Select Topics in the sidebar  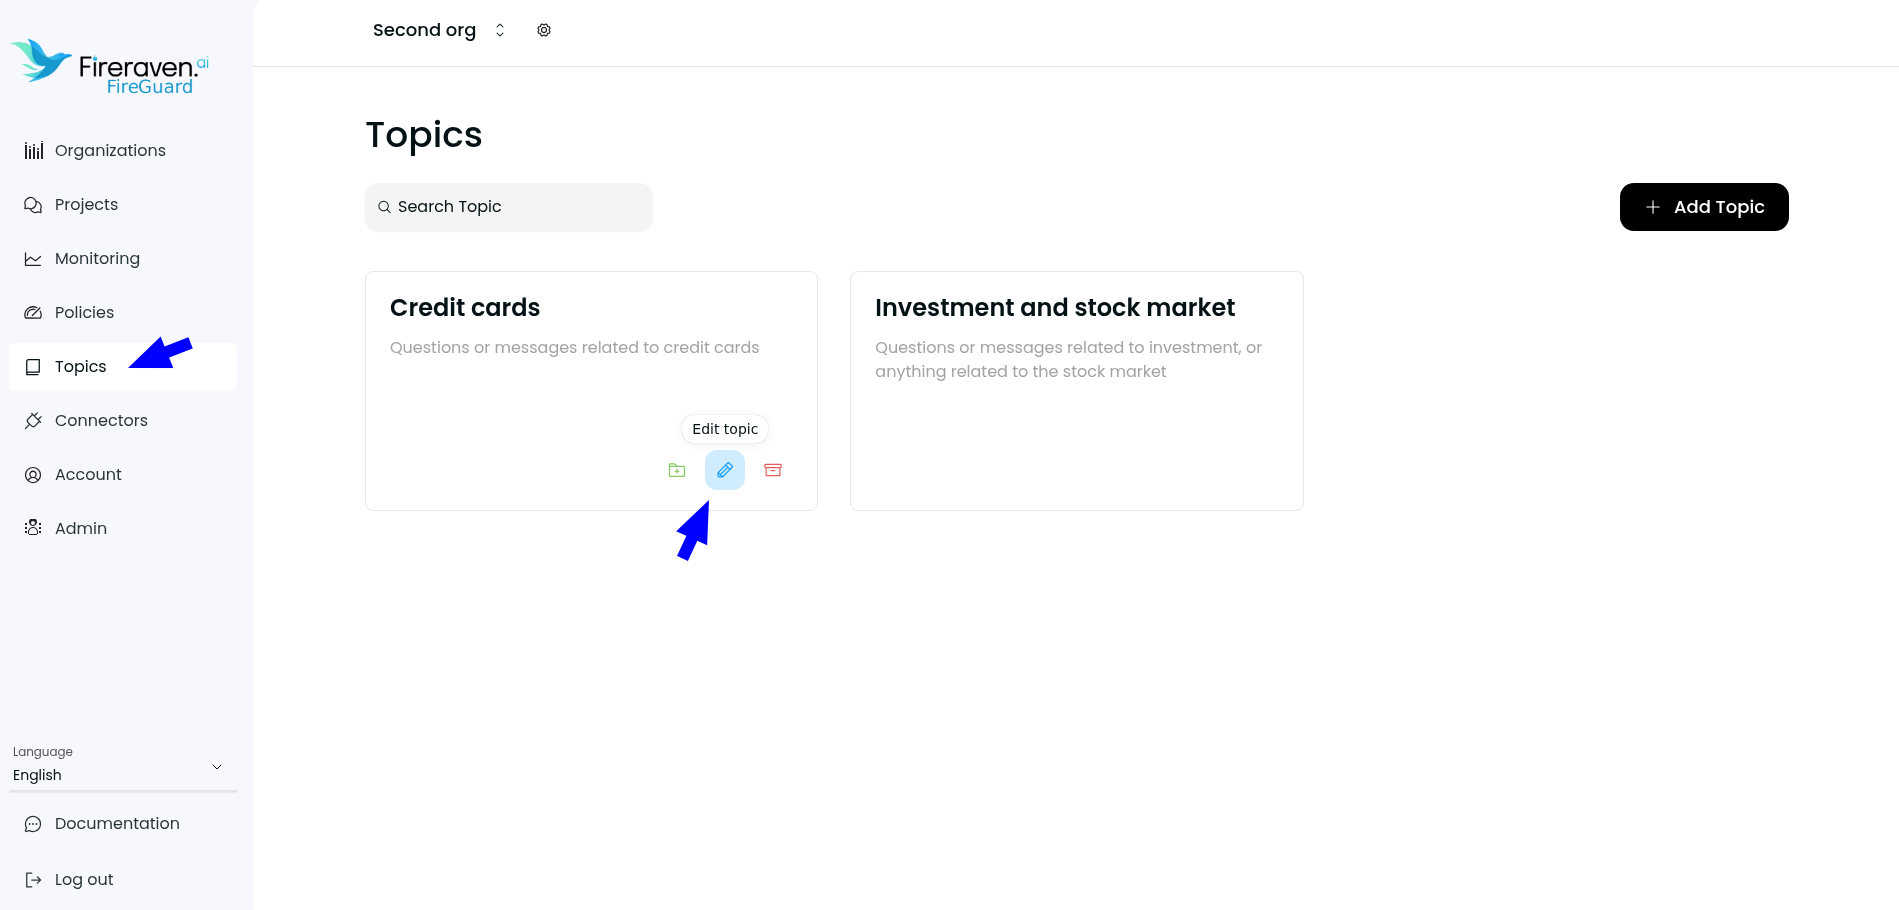[80, 367]
